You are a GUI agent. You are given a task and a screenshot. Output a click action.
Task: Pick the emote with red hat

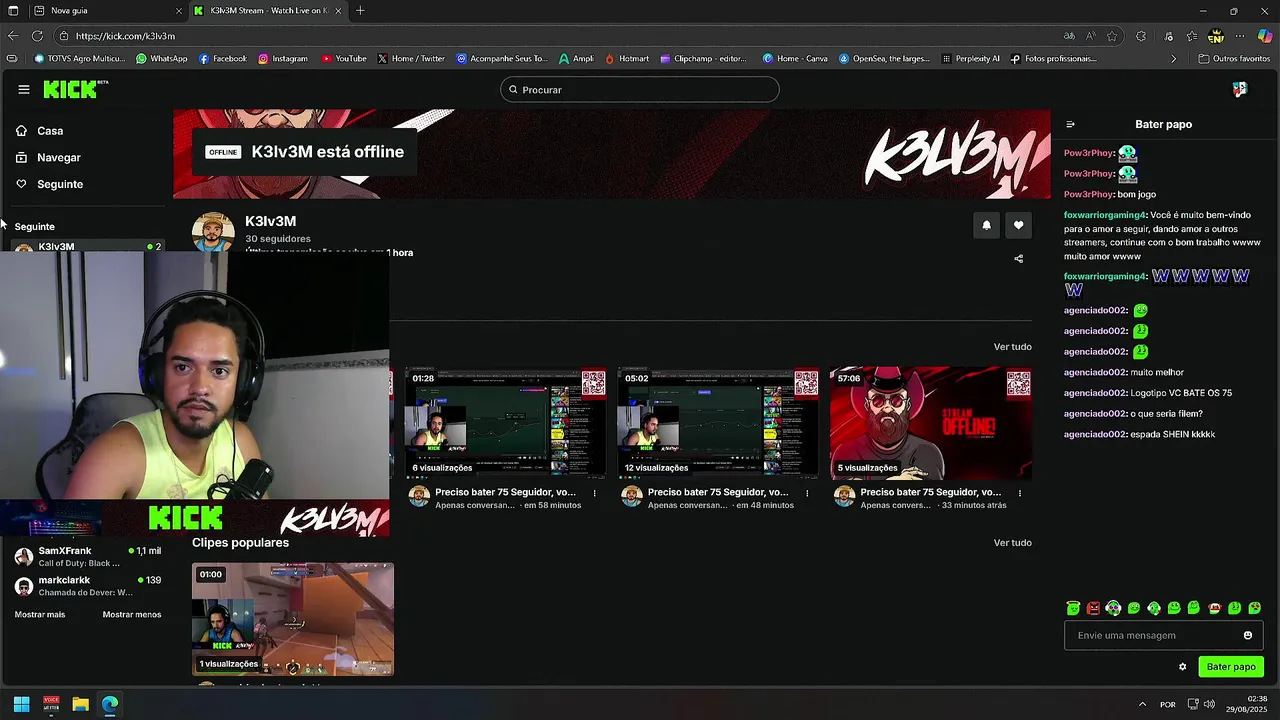pos(1214,608)
